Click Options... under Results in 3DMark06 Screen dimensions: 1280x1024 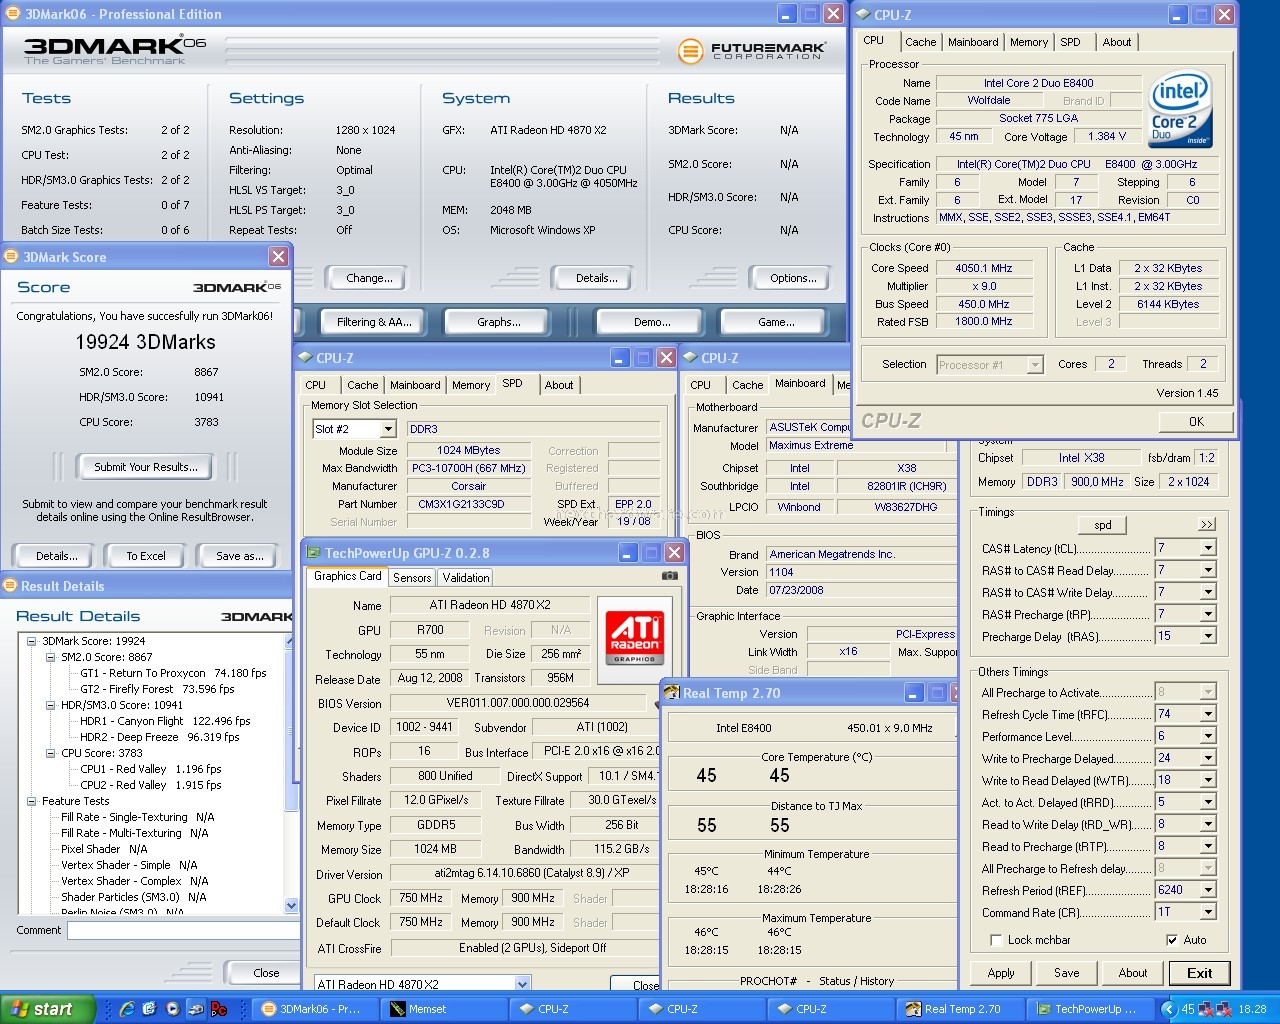point(793,278)
